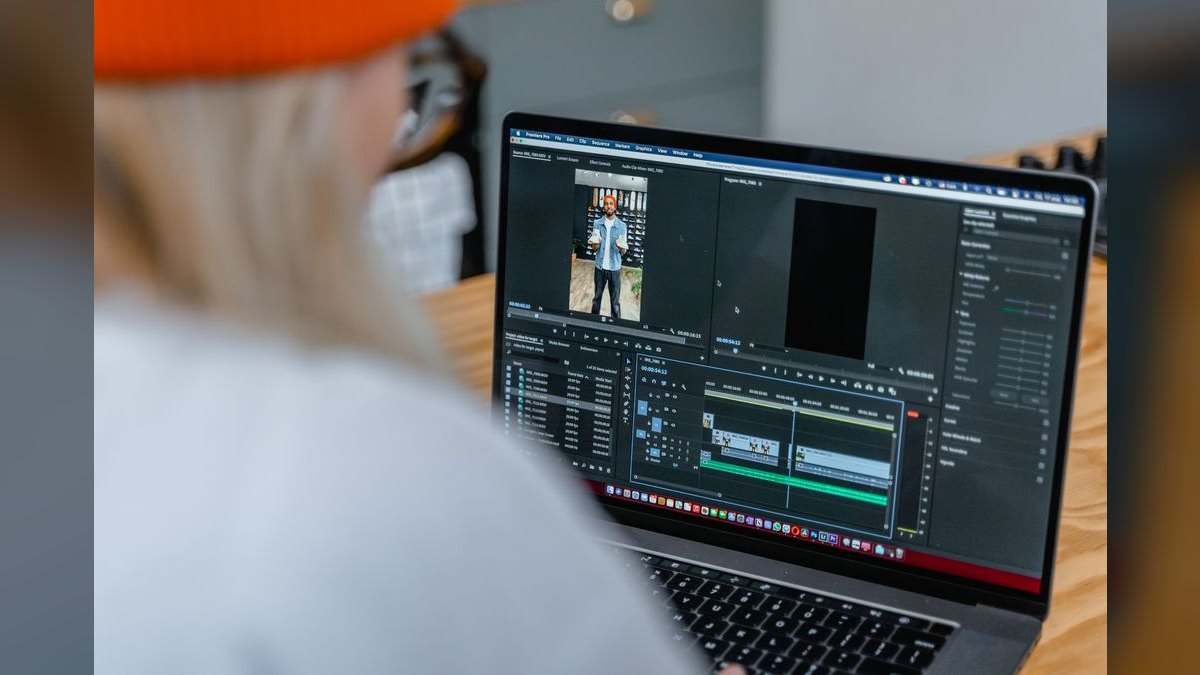Screen dimensions: 1200x675
Task: Step forward one frame in Program monitor
Action: click(832, 380)
